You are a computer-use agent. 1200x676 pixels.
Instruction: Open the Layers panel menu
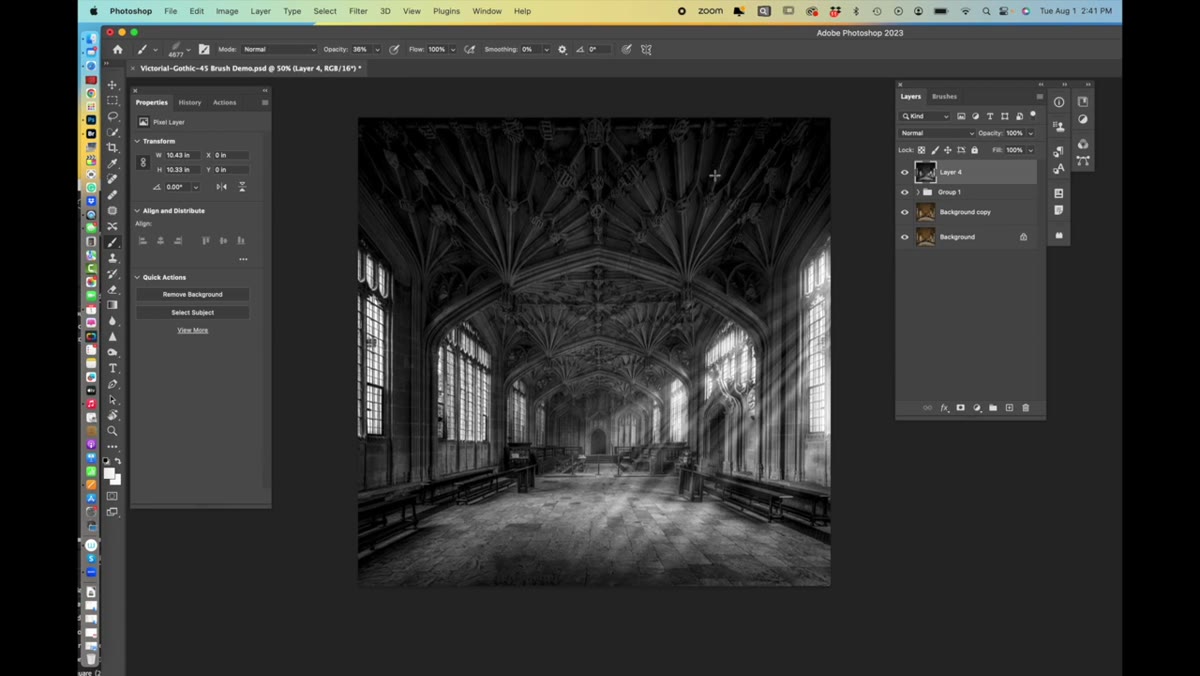tap(1039, 97)
